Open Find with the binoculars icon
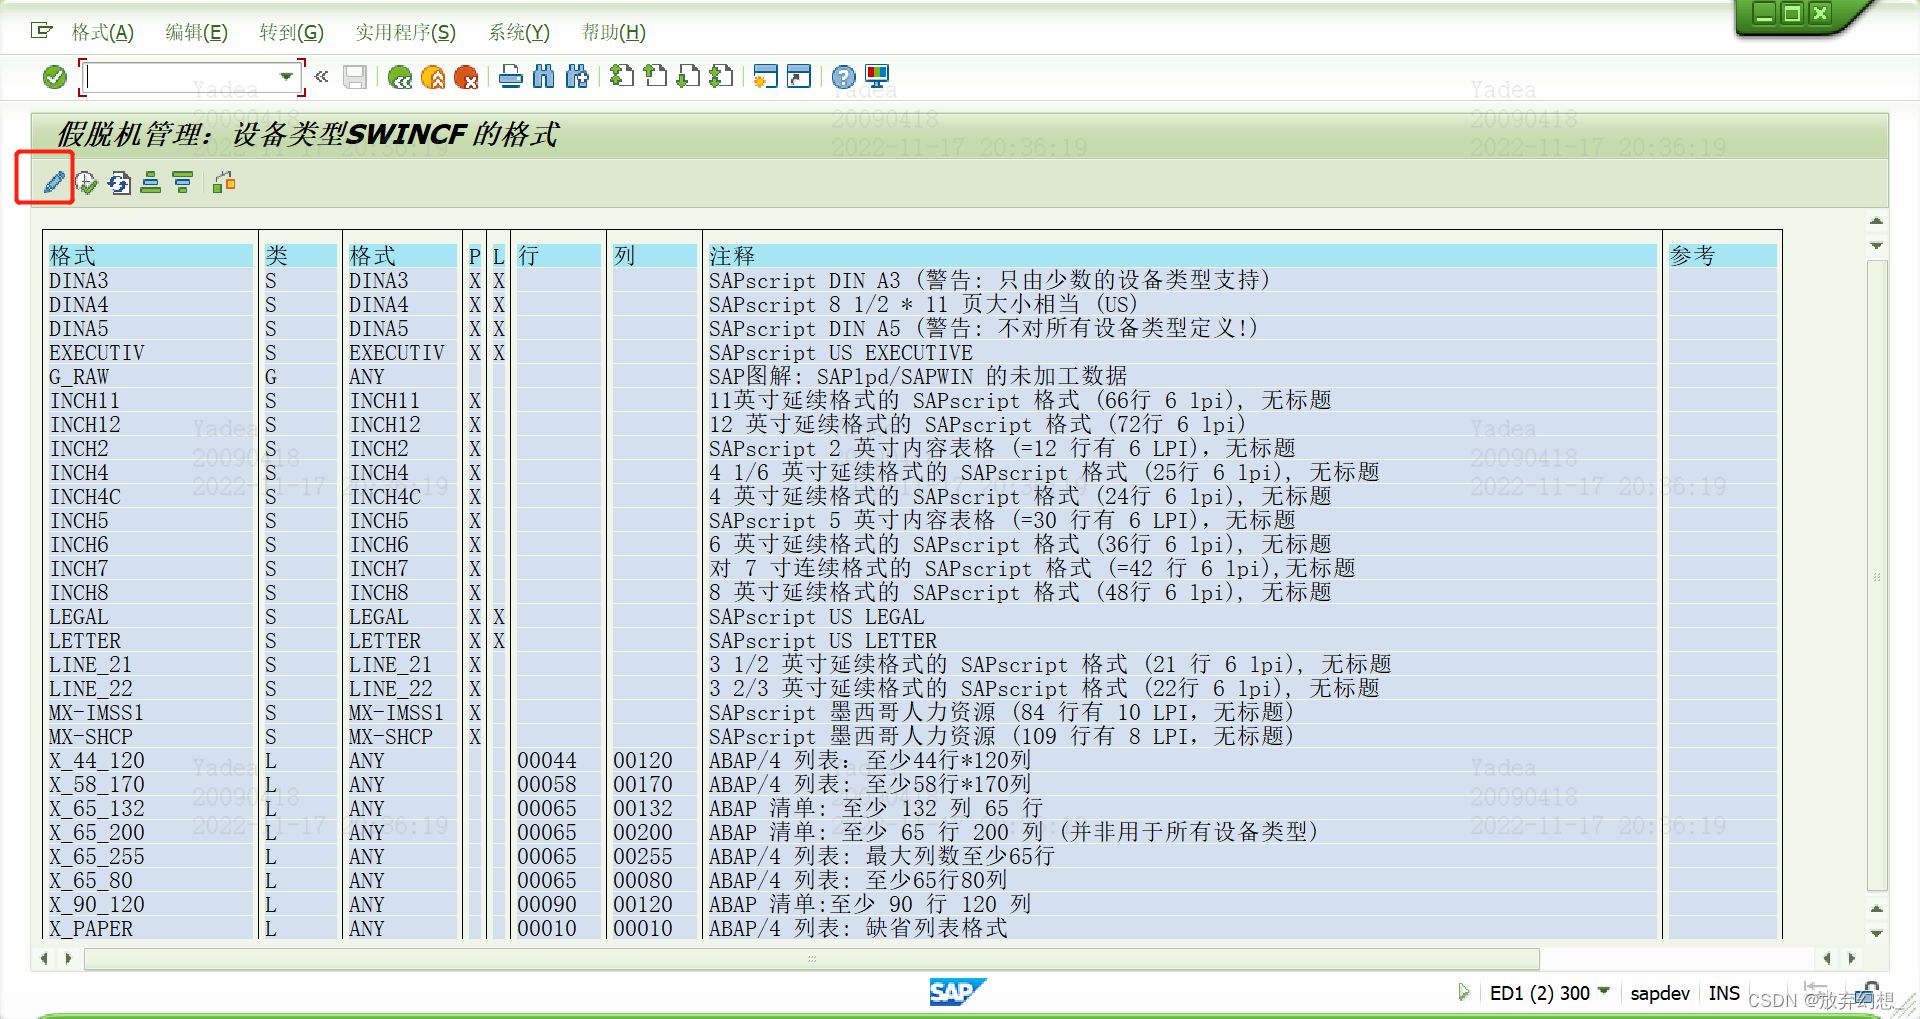1920x1019 pixels. click(544, 76)
